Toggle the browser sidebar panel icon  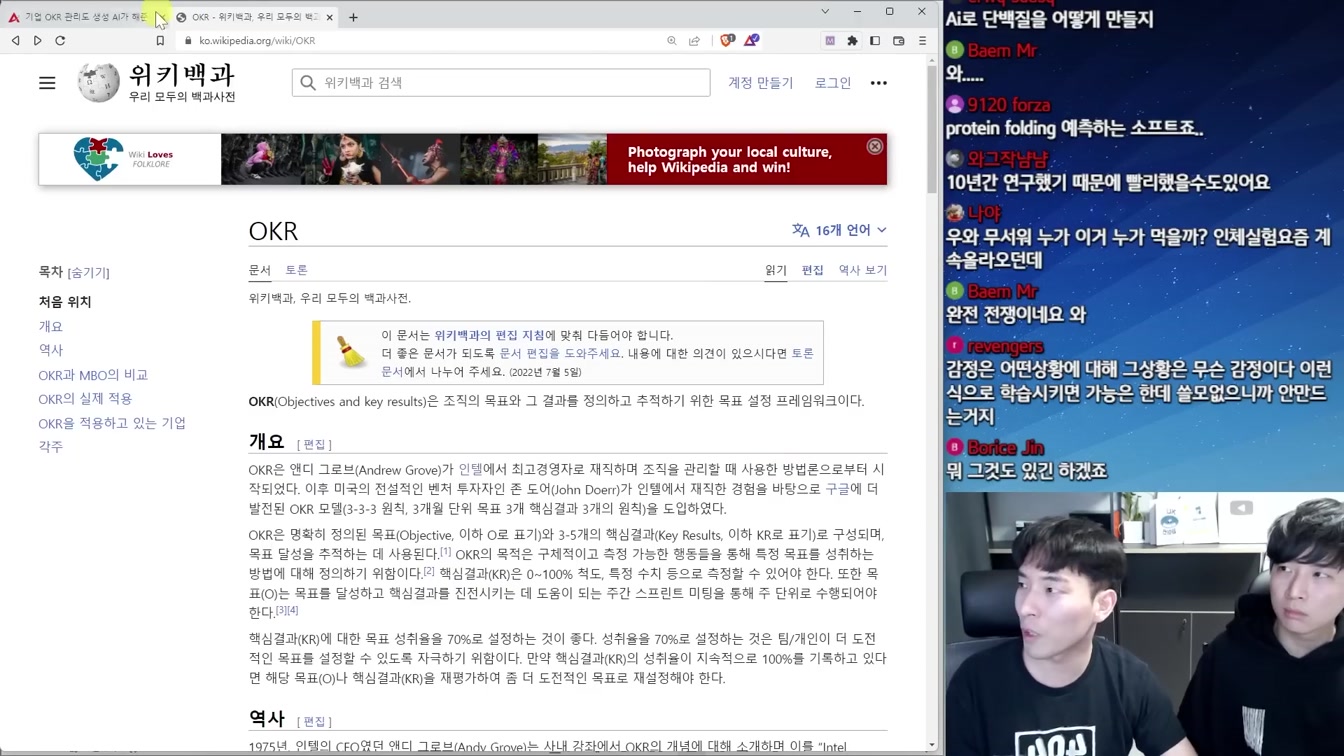875,41
